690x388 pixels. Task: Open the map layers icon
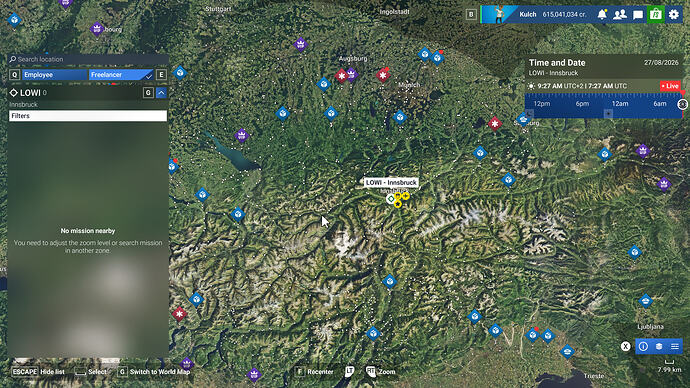click(x=659, y=347)
